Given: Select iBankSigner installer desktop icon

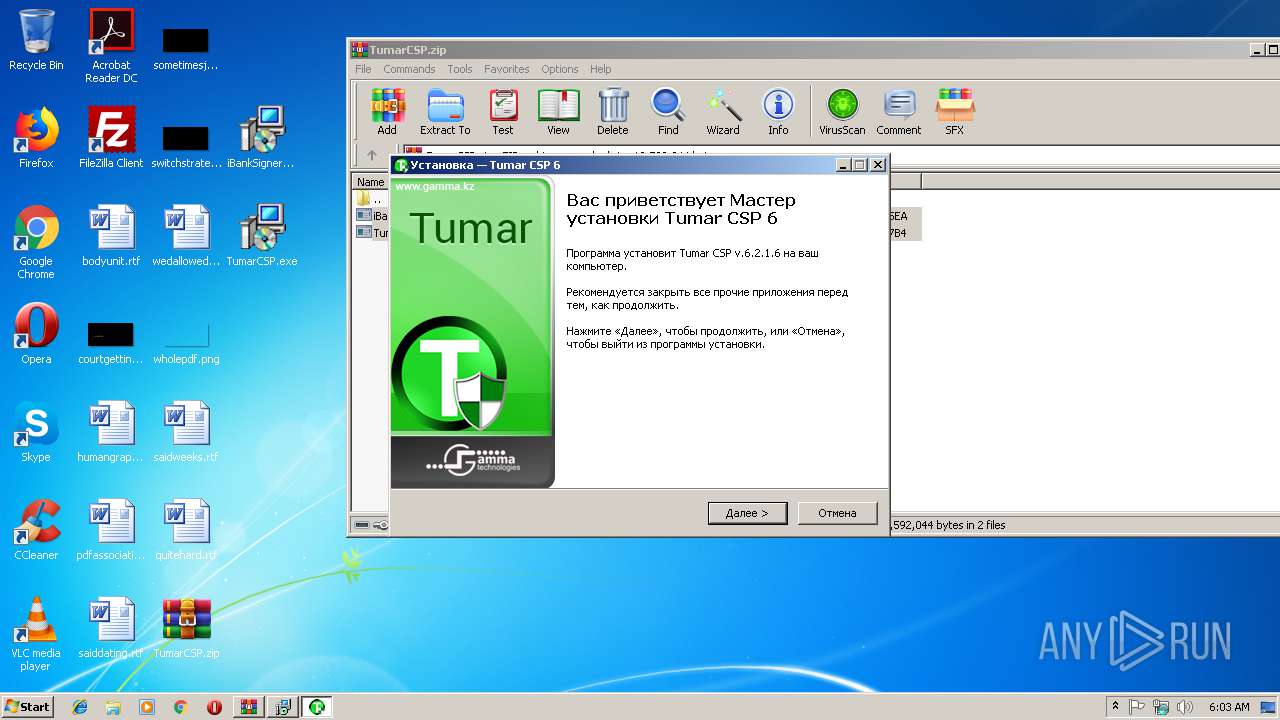Looking at the screenshot, I should click(x=260, y=138).
